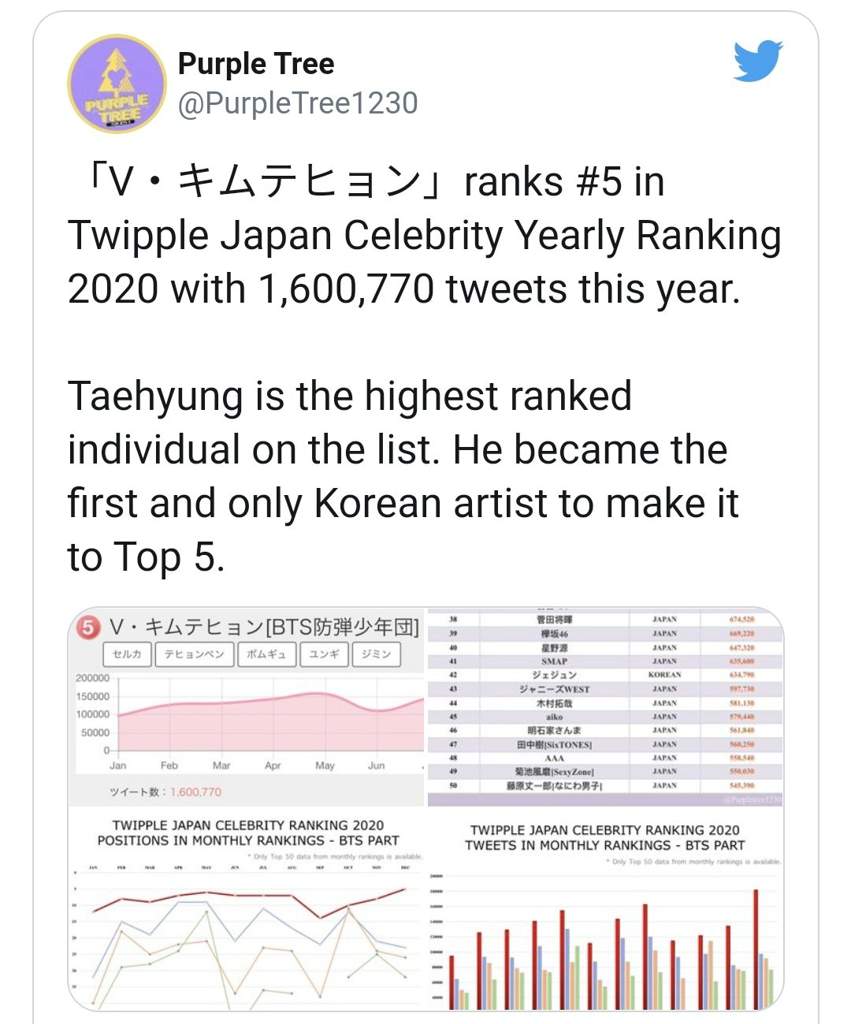
Task: Click the tallest red bar in chart
Action: (x=756, y=949)
